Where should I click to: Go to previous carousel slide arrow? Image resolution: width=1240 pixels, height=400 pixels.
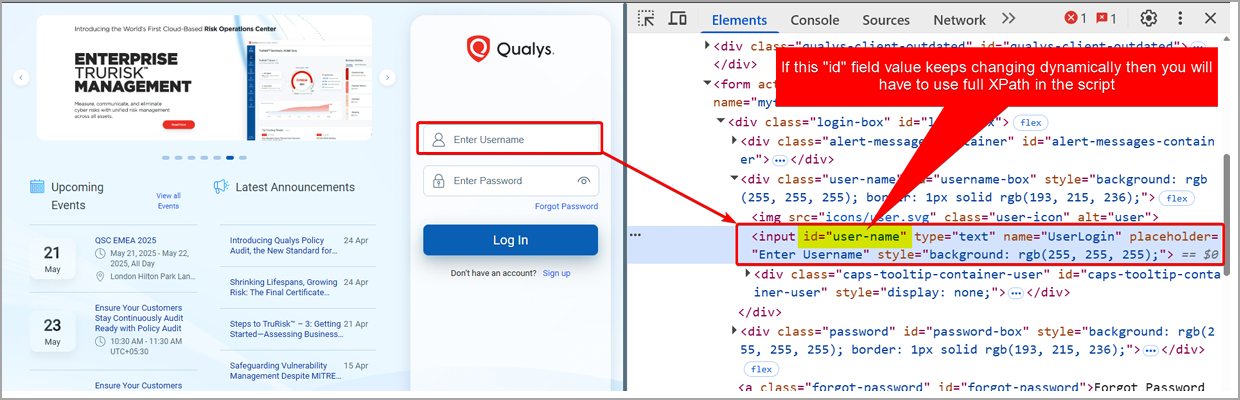click(22, 78)
